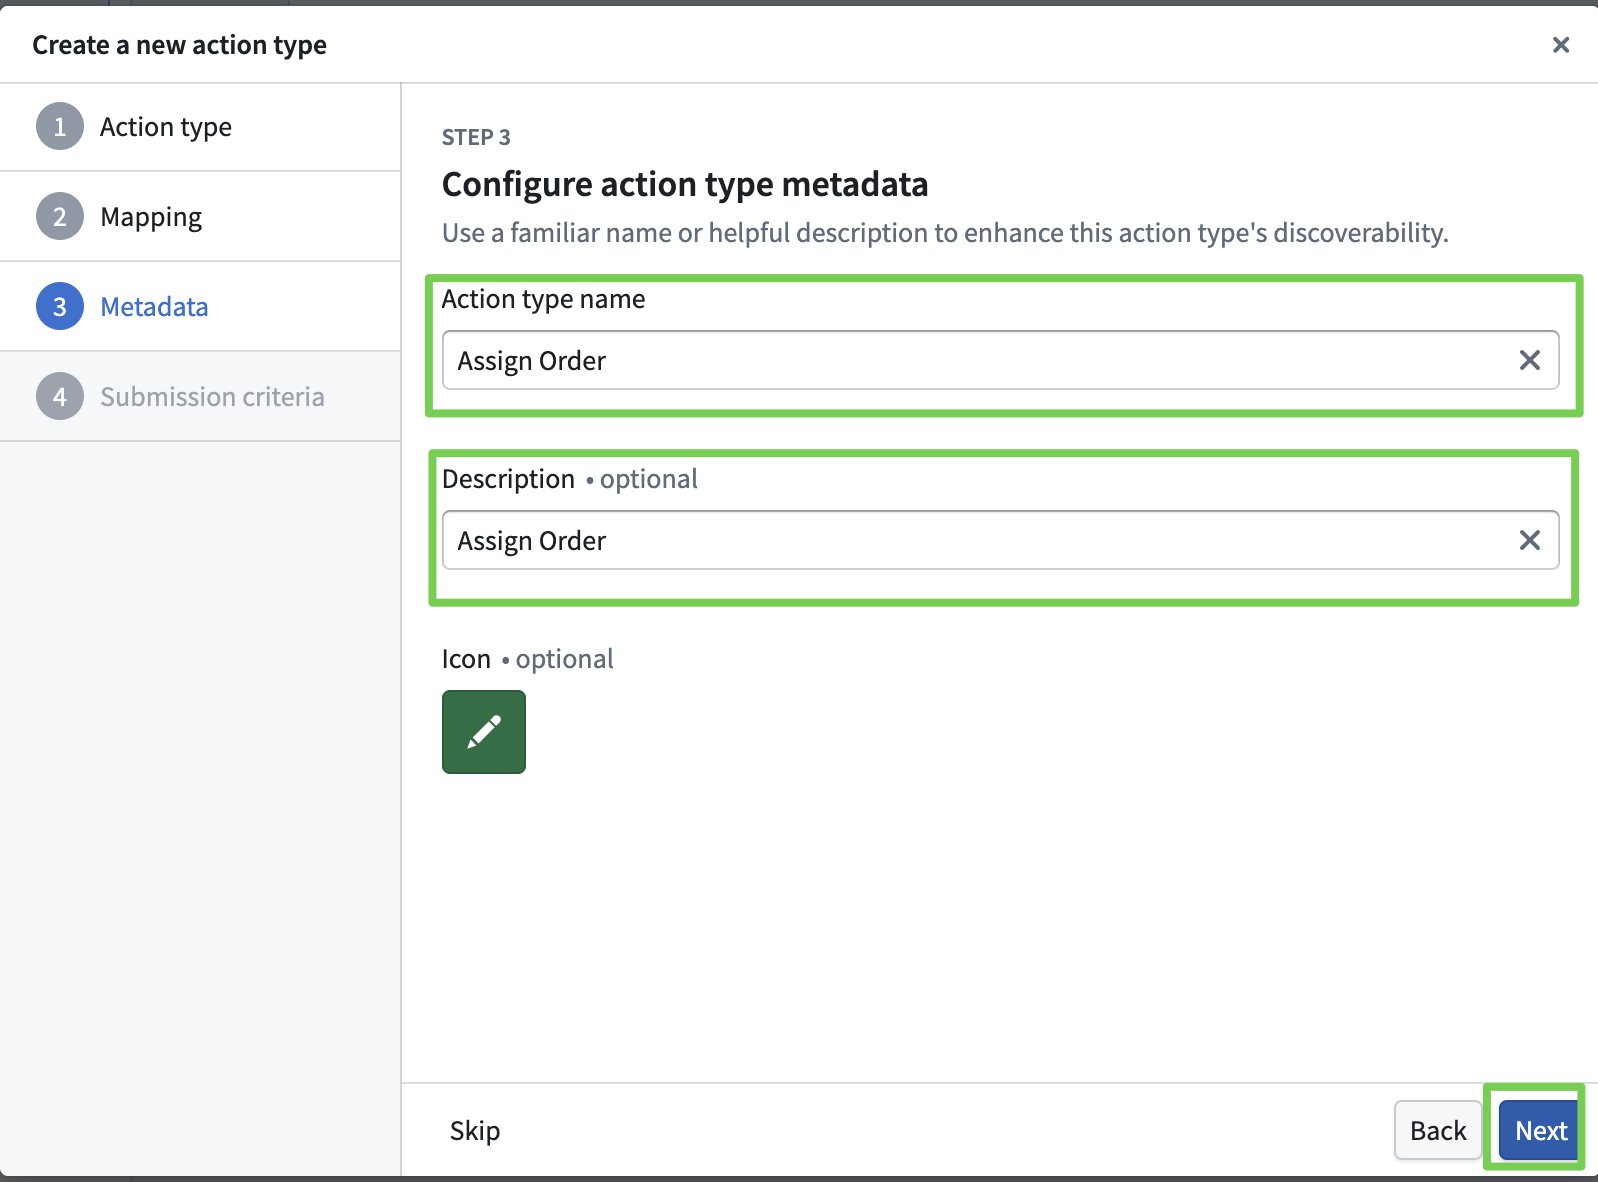Open the Mapping step label
This screenshot has width=1598, height=1182.
(151, 217)
